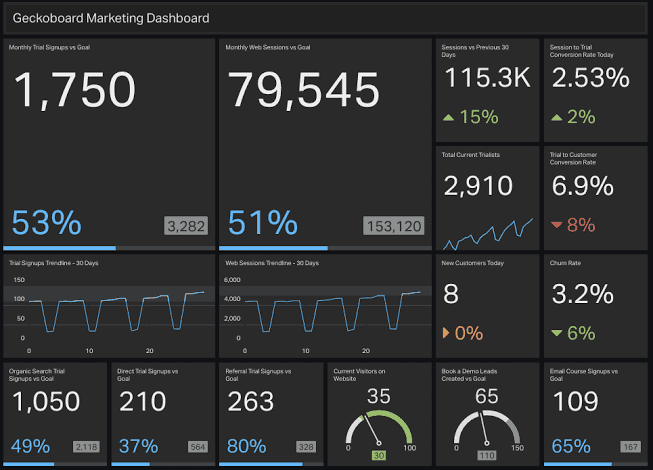Click the 49% organic search goal percentage
The image size is (653, 470).
(30, 446)
